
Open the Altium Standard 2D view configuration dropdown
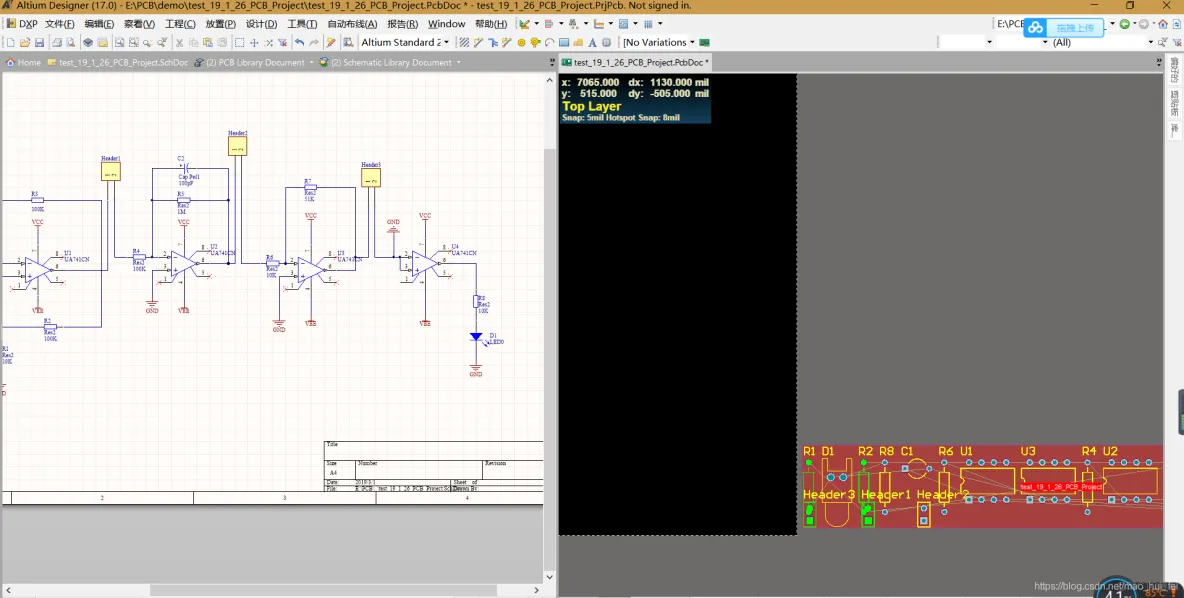pyautogui.click(x=446, y=42)
